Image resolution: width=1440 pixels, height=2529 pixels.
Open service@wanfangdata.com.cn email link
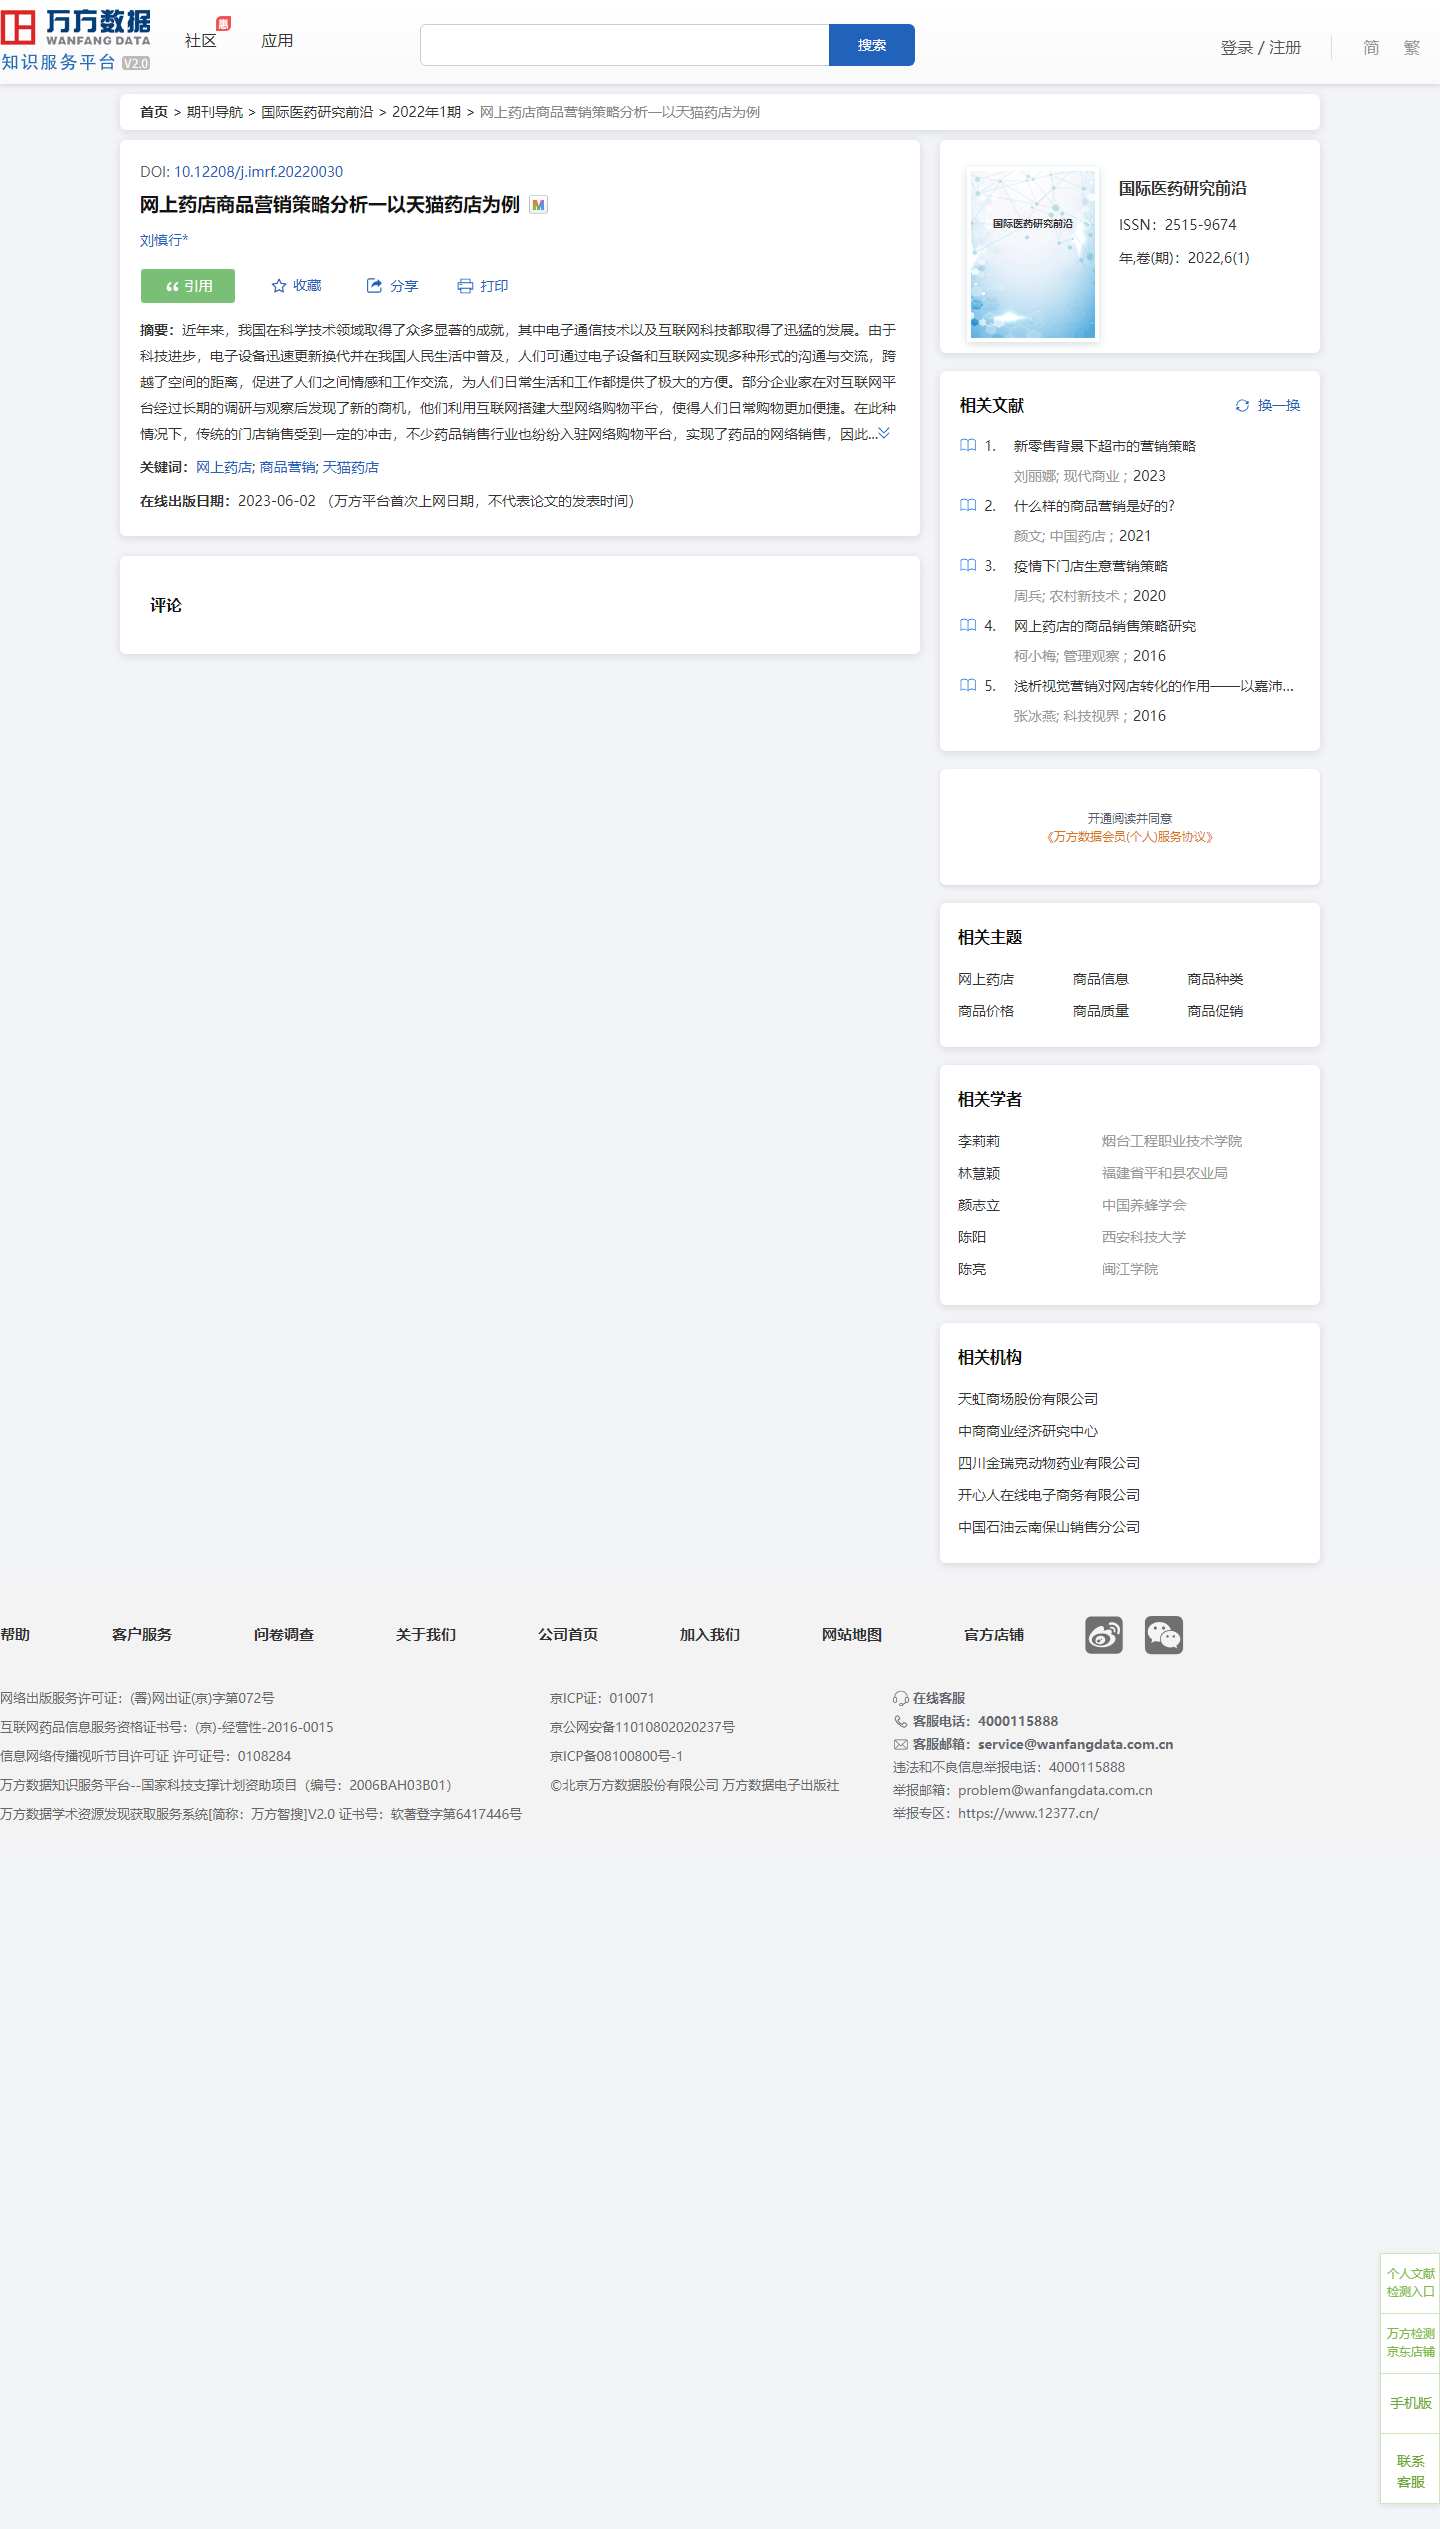point(1075,1744)
